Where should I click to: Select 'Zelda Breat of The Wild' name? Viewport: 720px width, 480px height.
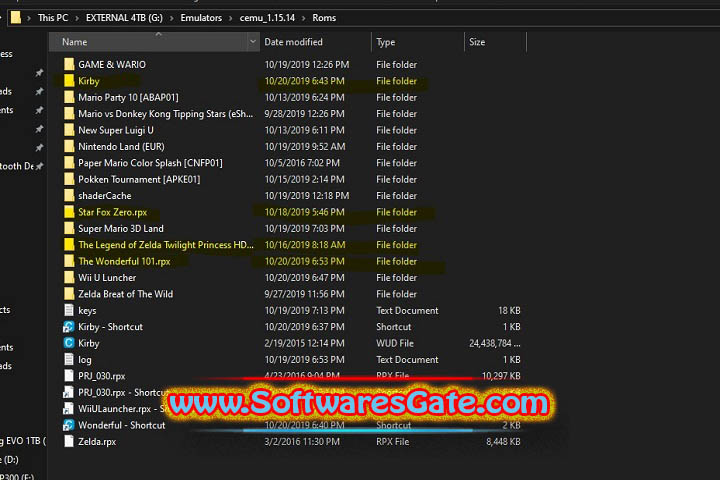(x=125, y=294)
